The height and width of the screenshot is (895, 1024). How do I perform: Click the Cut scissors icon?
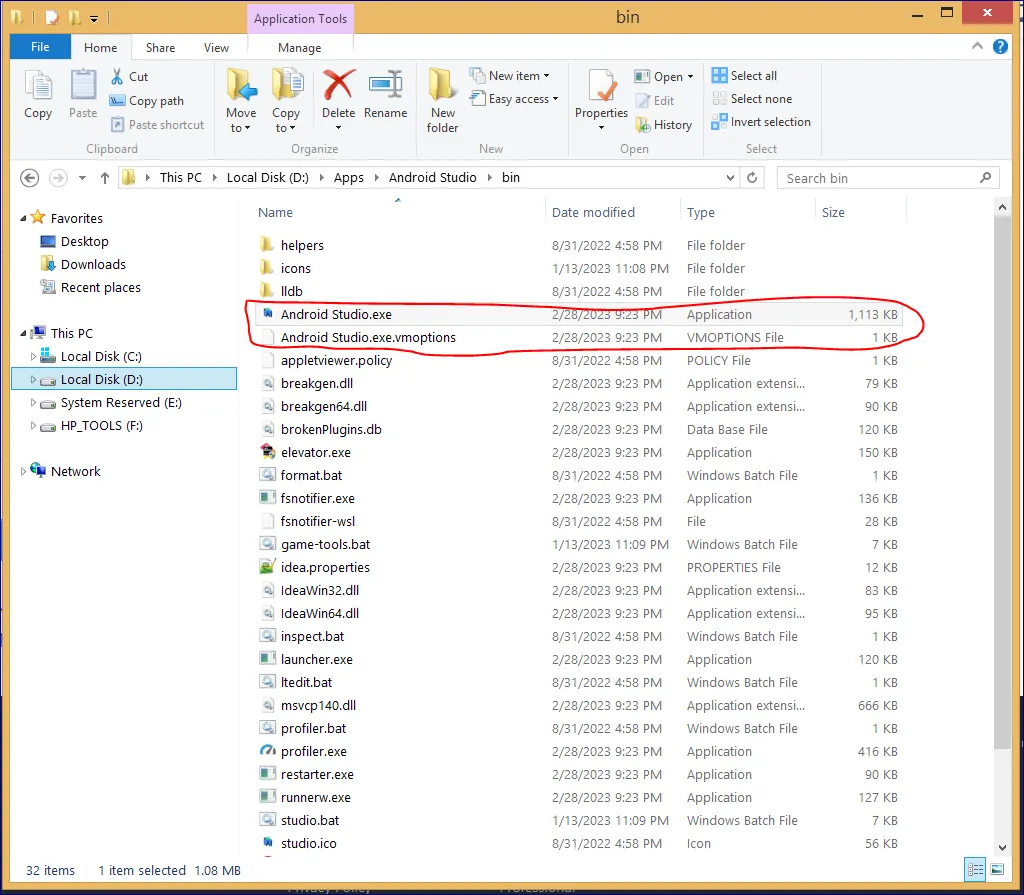117,76
